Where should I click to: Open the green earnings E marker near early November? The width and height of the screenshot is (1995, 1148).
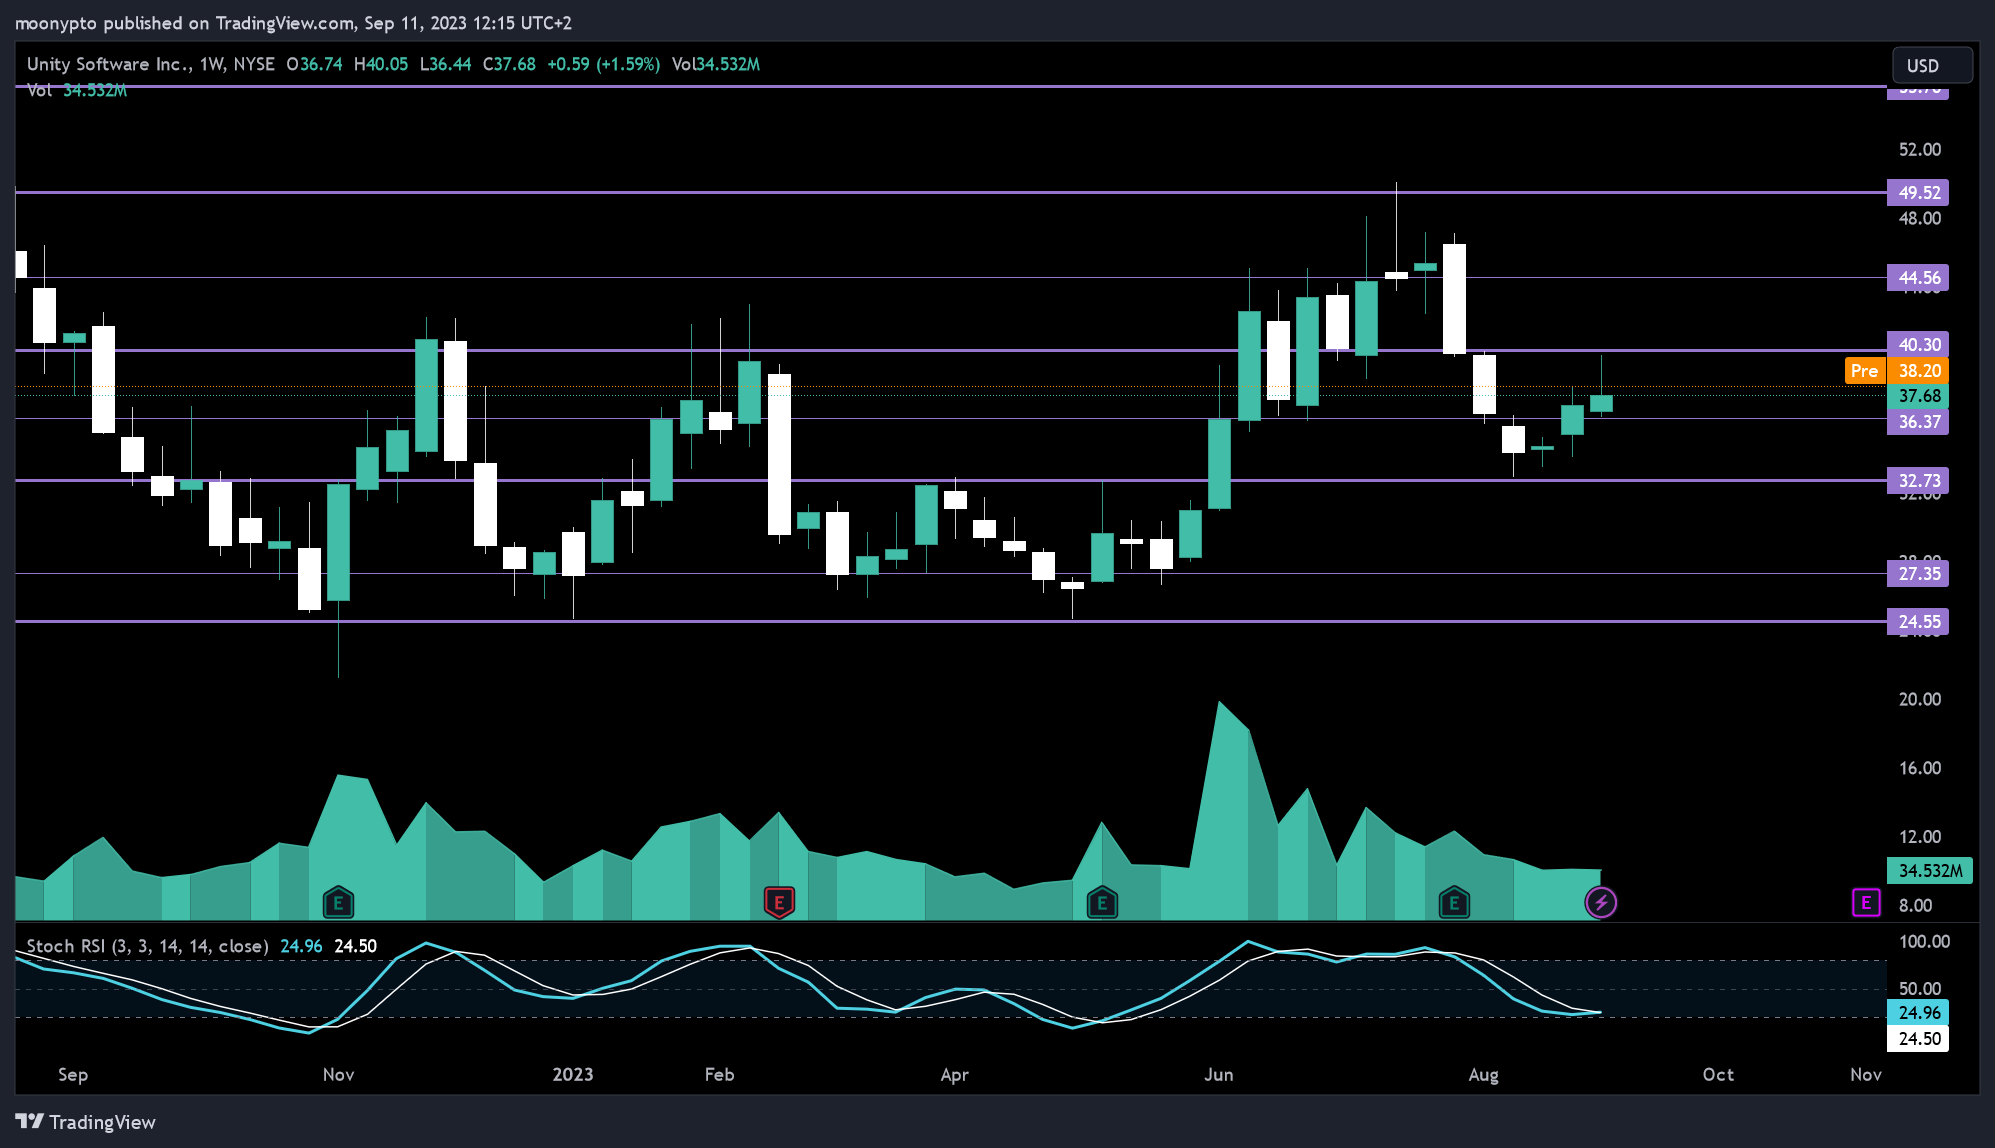338,903
